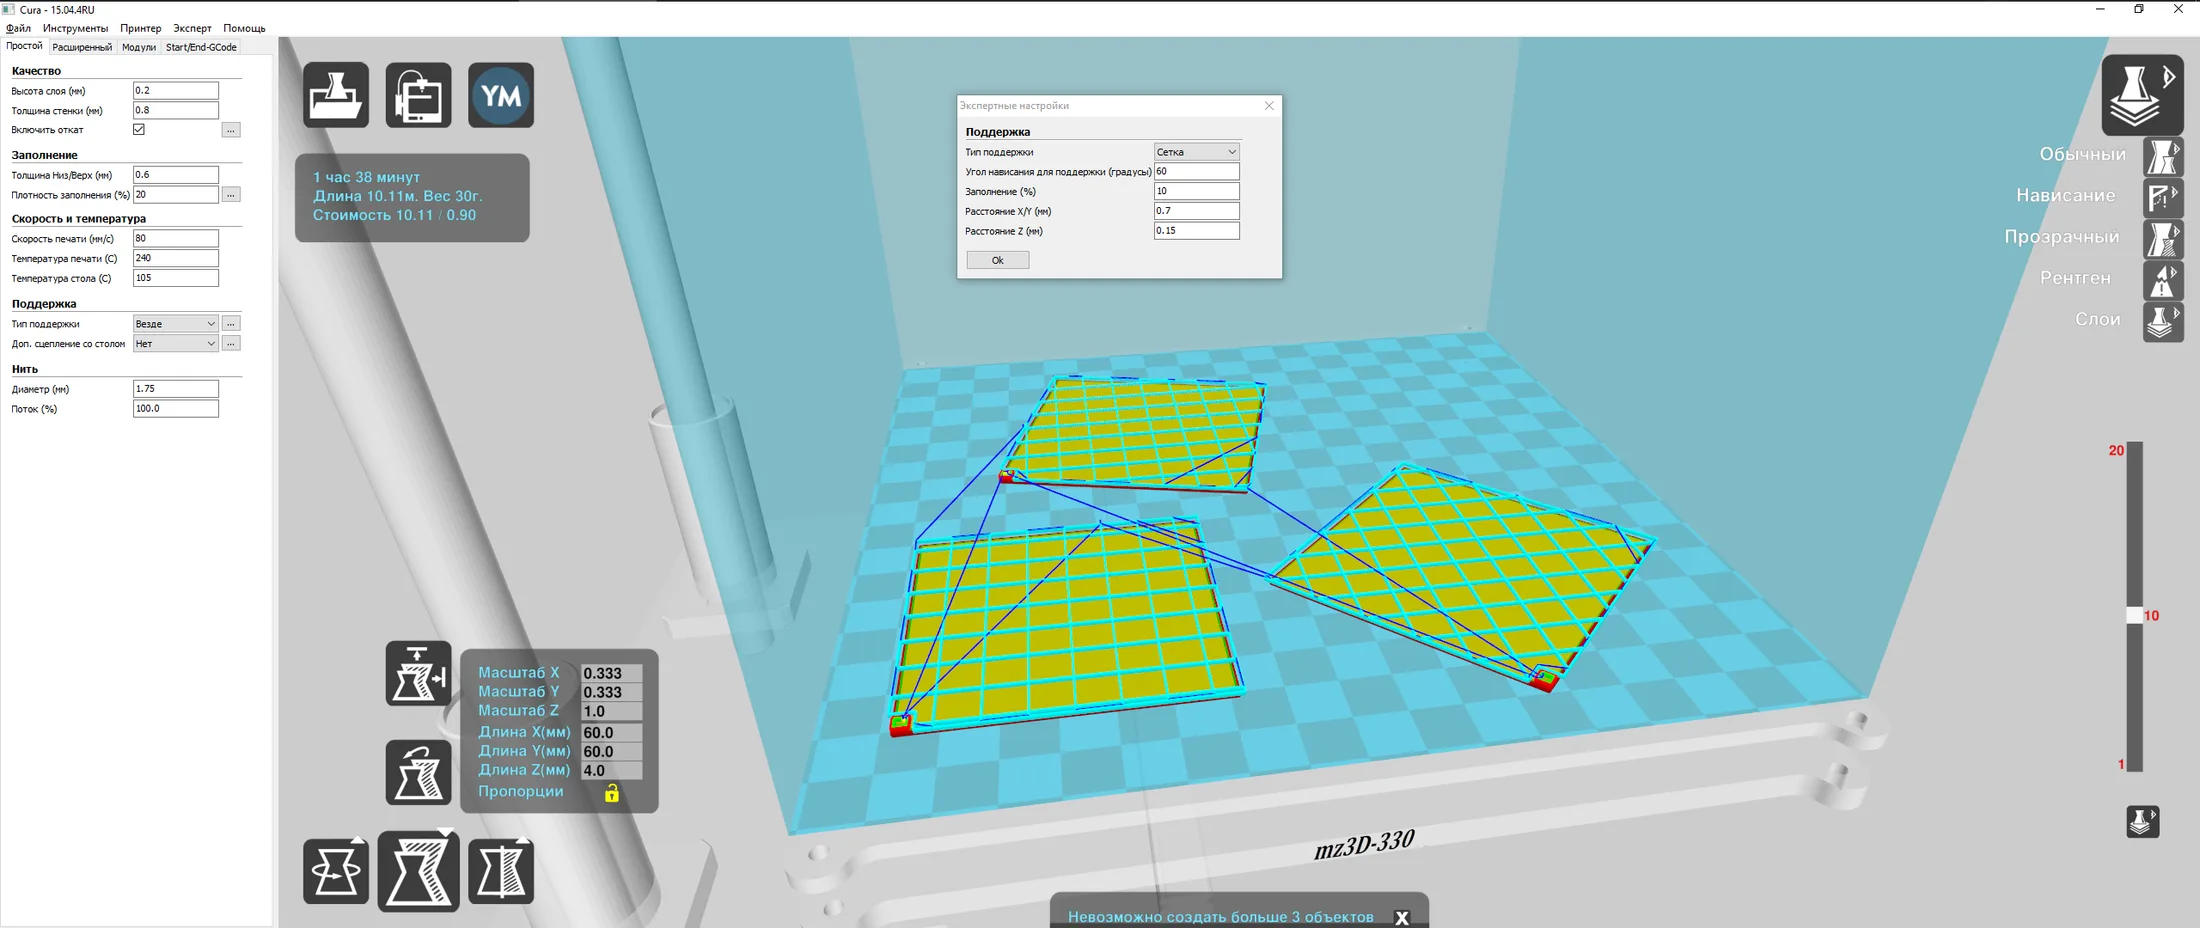Switch to Слои layers view icon
Screen dimensions: 2200x928
[2162, 322]
